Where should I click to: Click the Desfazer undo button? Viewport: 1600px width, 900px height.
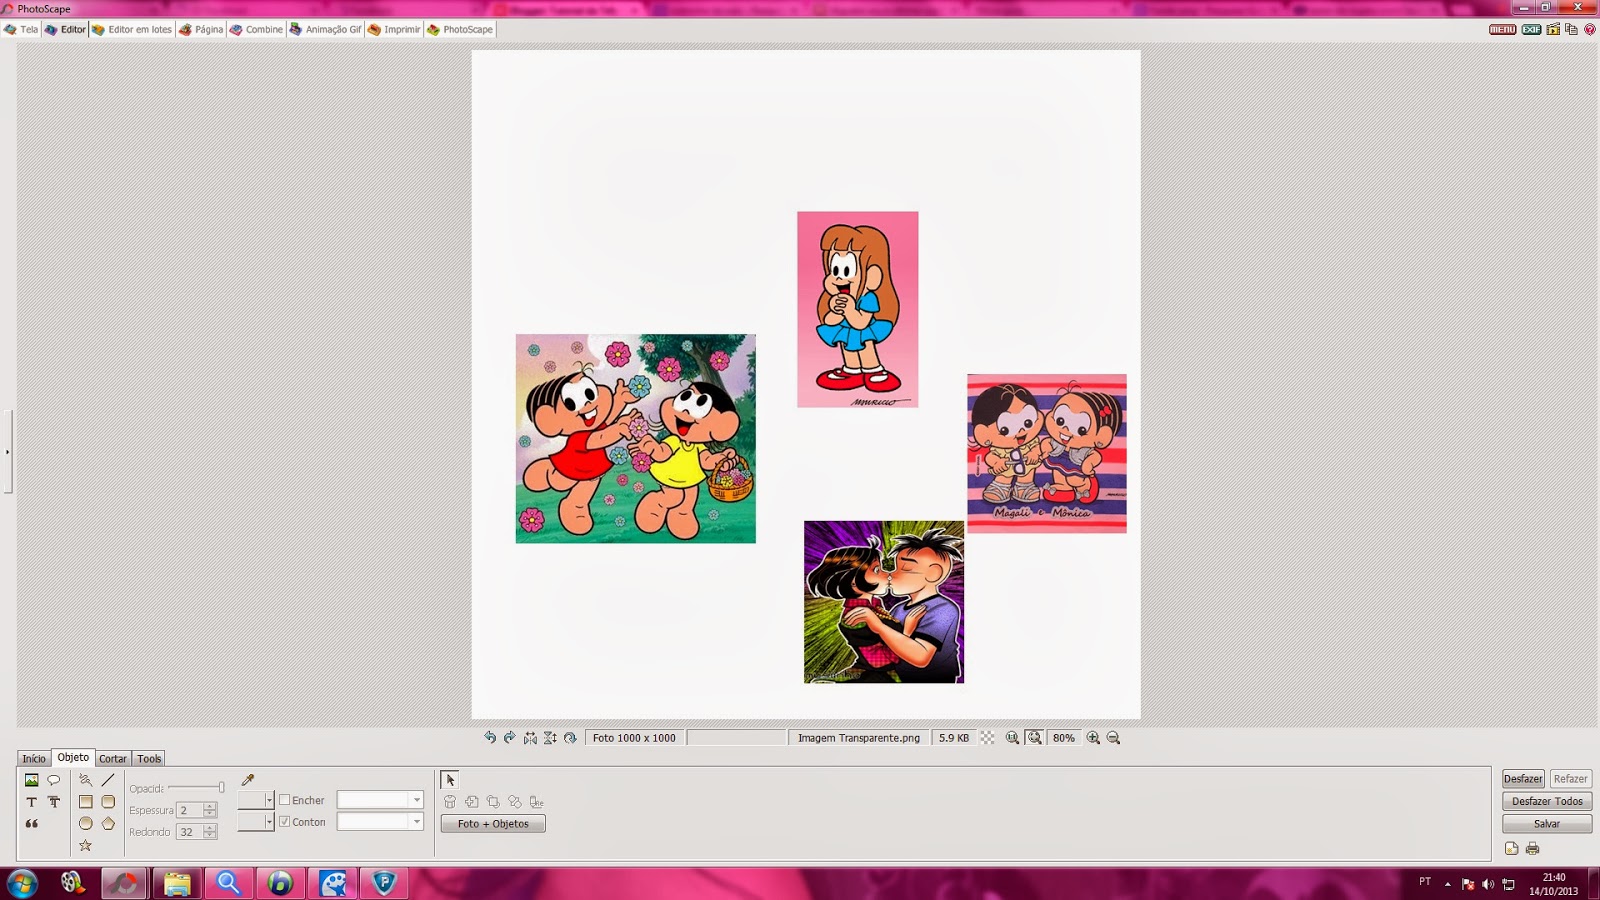[x=1523, y=779]
